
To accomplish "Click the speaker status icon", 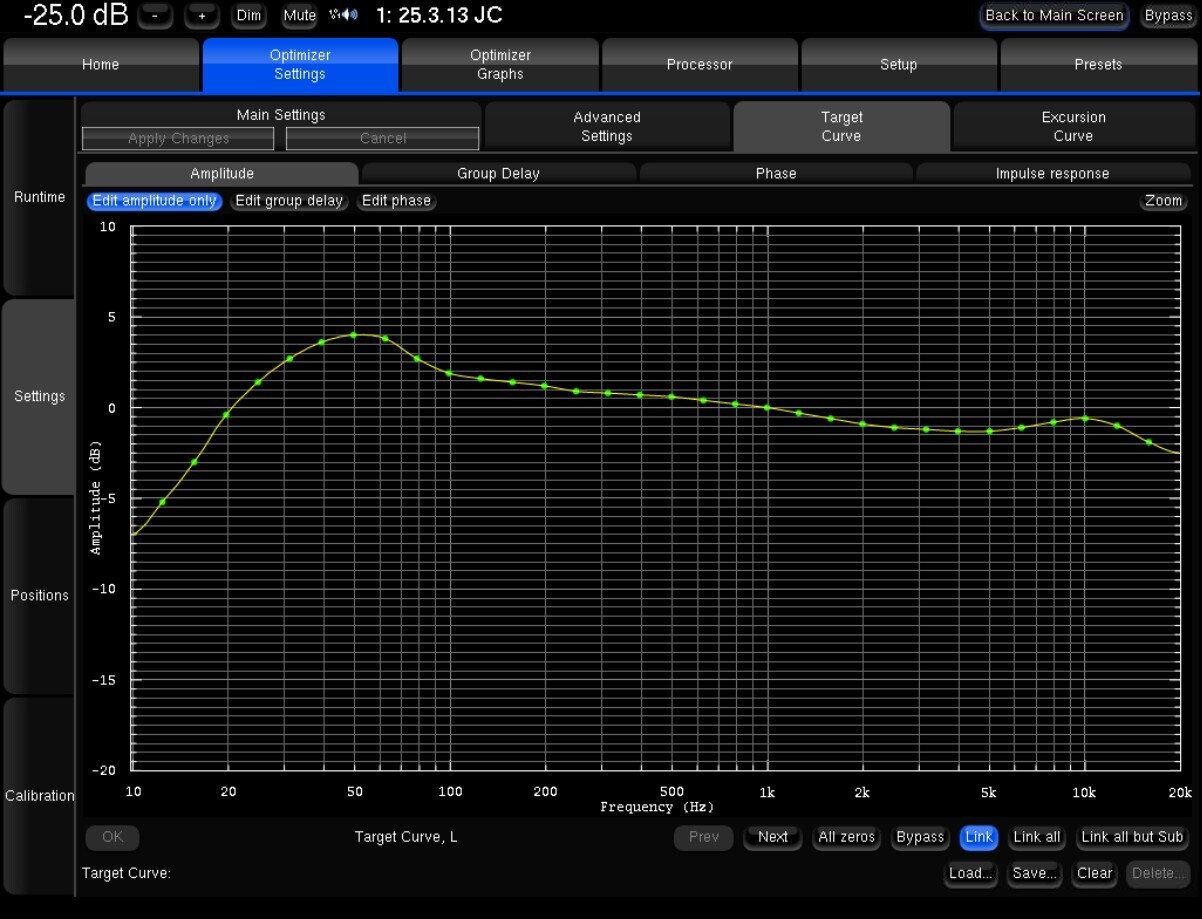I will pos(343,15).
